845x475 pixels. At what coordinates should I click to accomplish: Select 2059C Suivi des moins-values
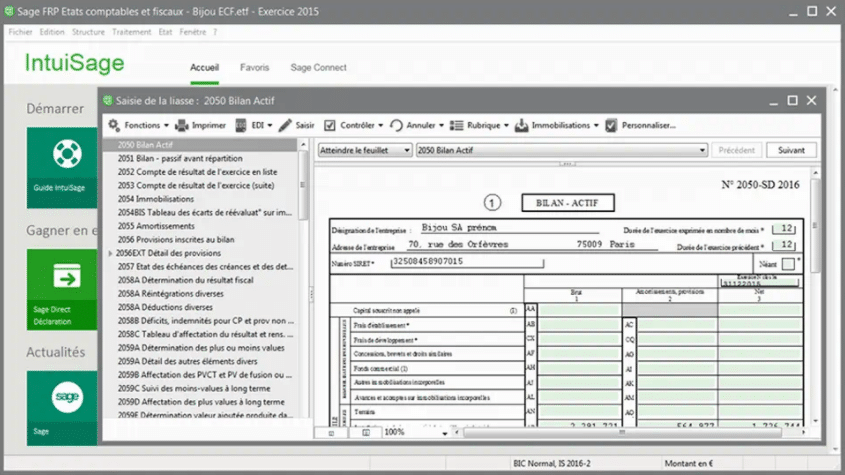click(194, 388)
